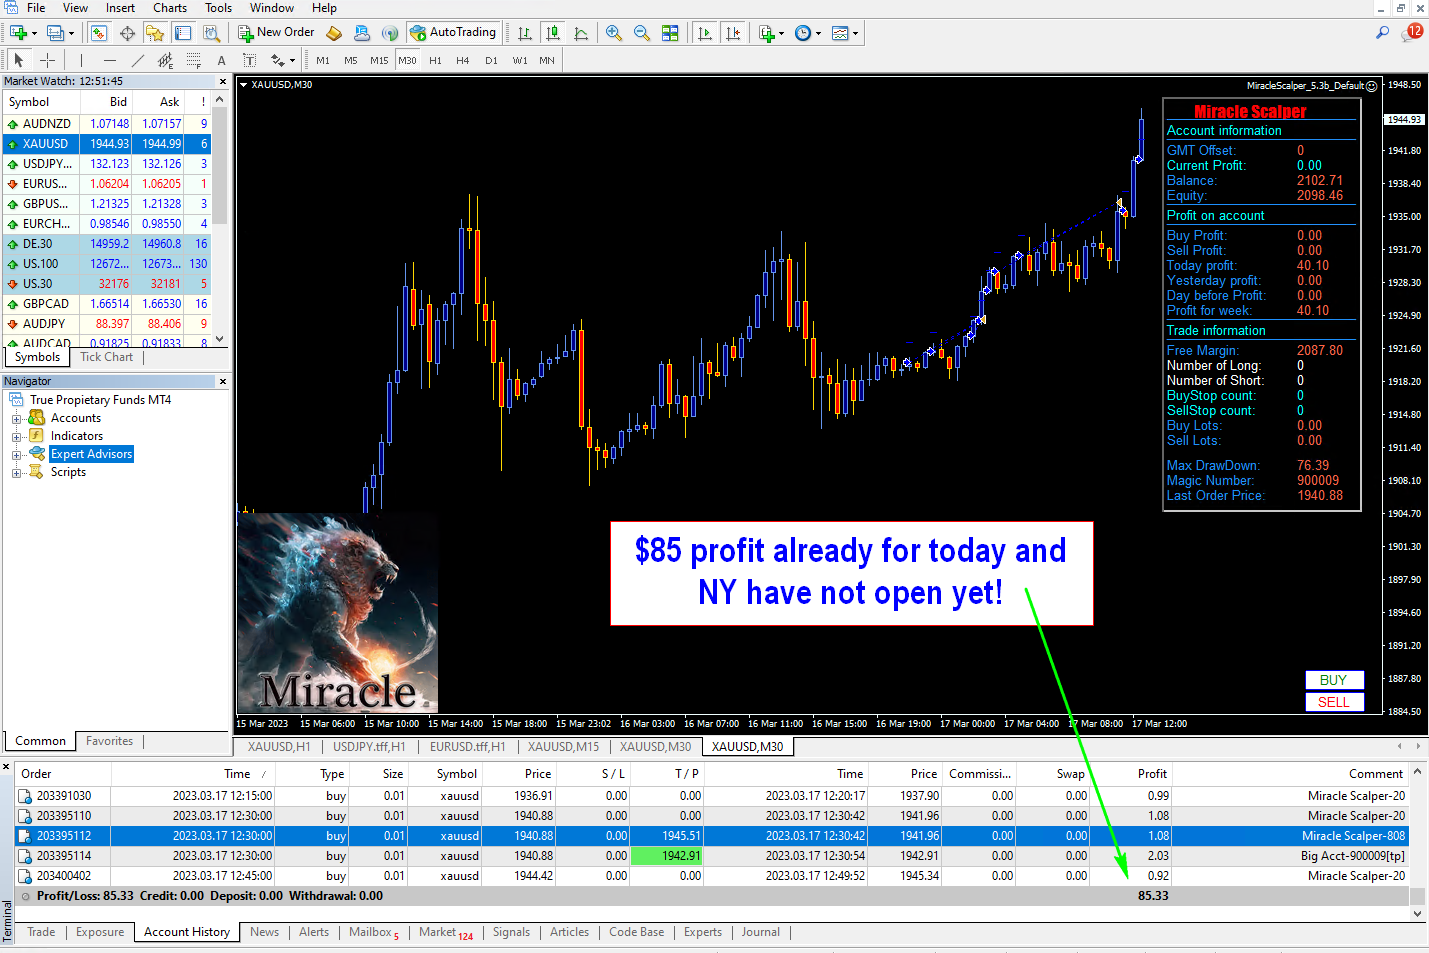Select the Cursor arrow tool
The height and width of the screenshot is (953, 1429).
19,60
